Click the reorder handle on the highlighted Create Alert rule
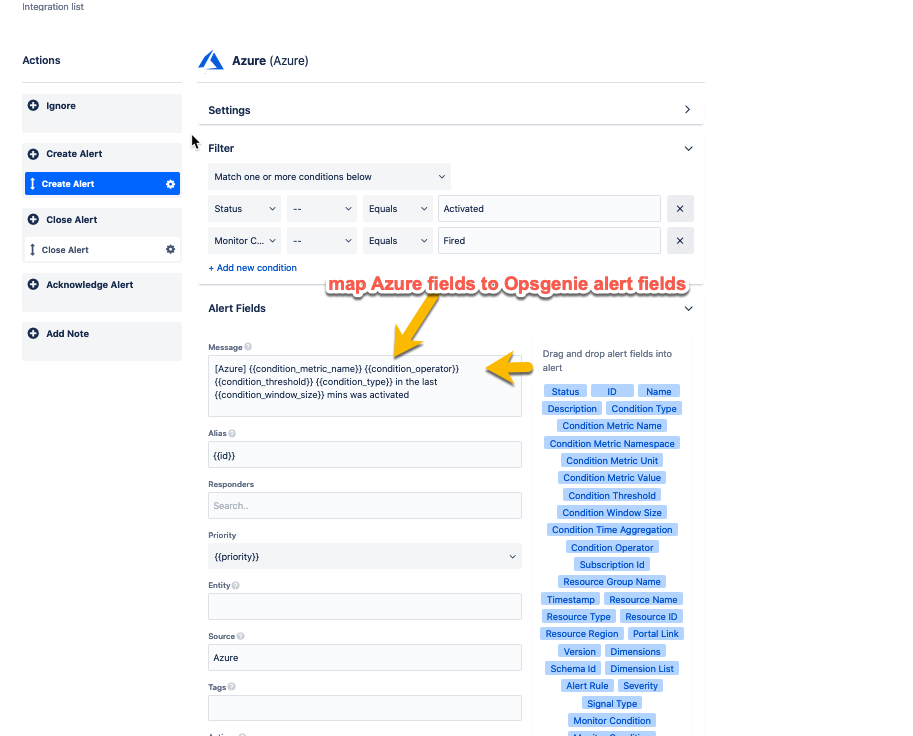The width and height of the screenshot is (913, 736). point(33,184)
